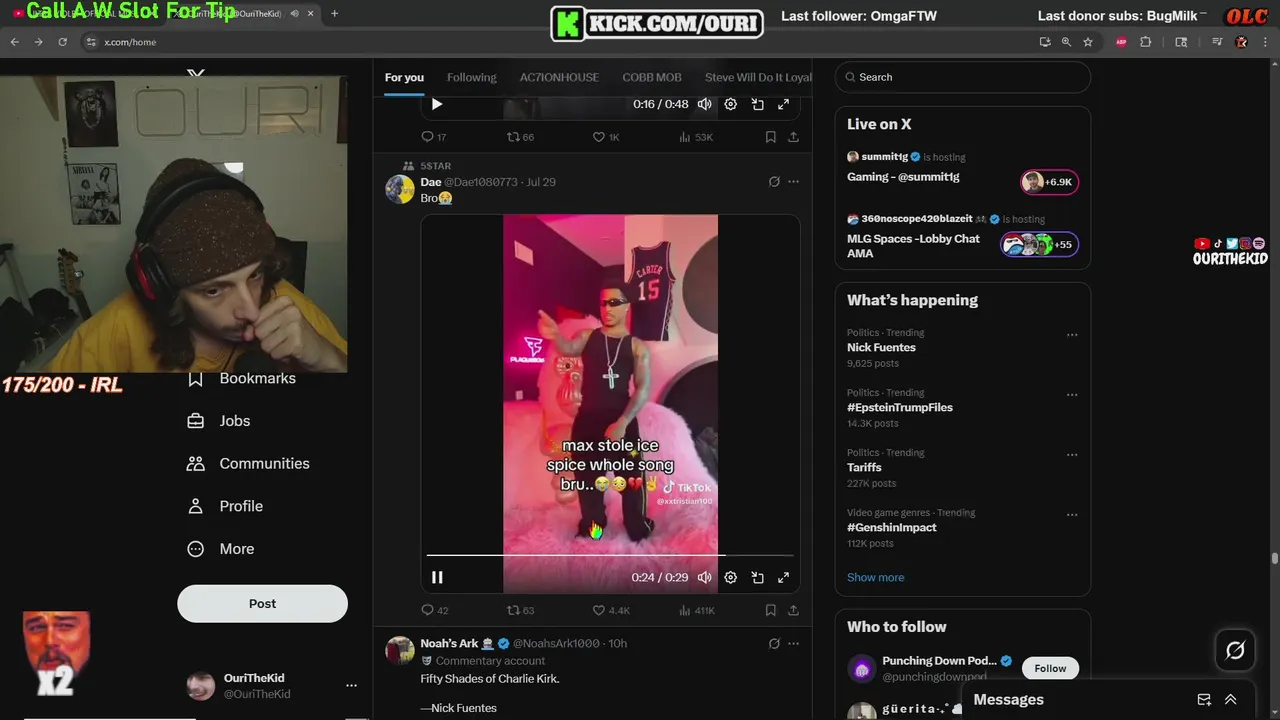Like the Dae post with 4.4K likes
The width and height of the screenshot is (1280, 720).
click(611, 610)
